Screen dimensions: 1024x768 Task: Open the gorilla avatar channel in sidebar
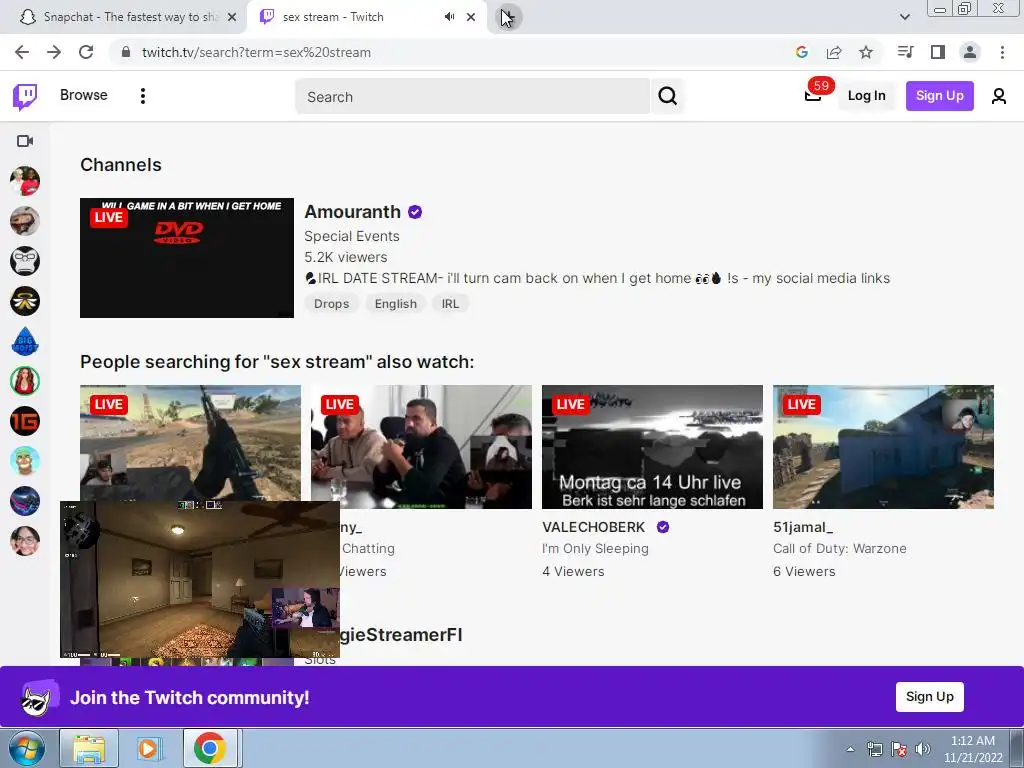tap(25, 261)
